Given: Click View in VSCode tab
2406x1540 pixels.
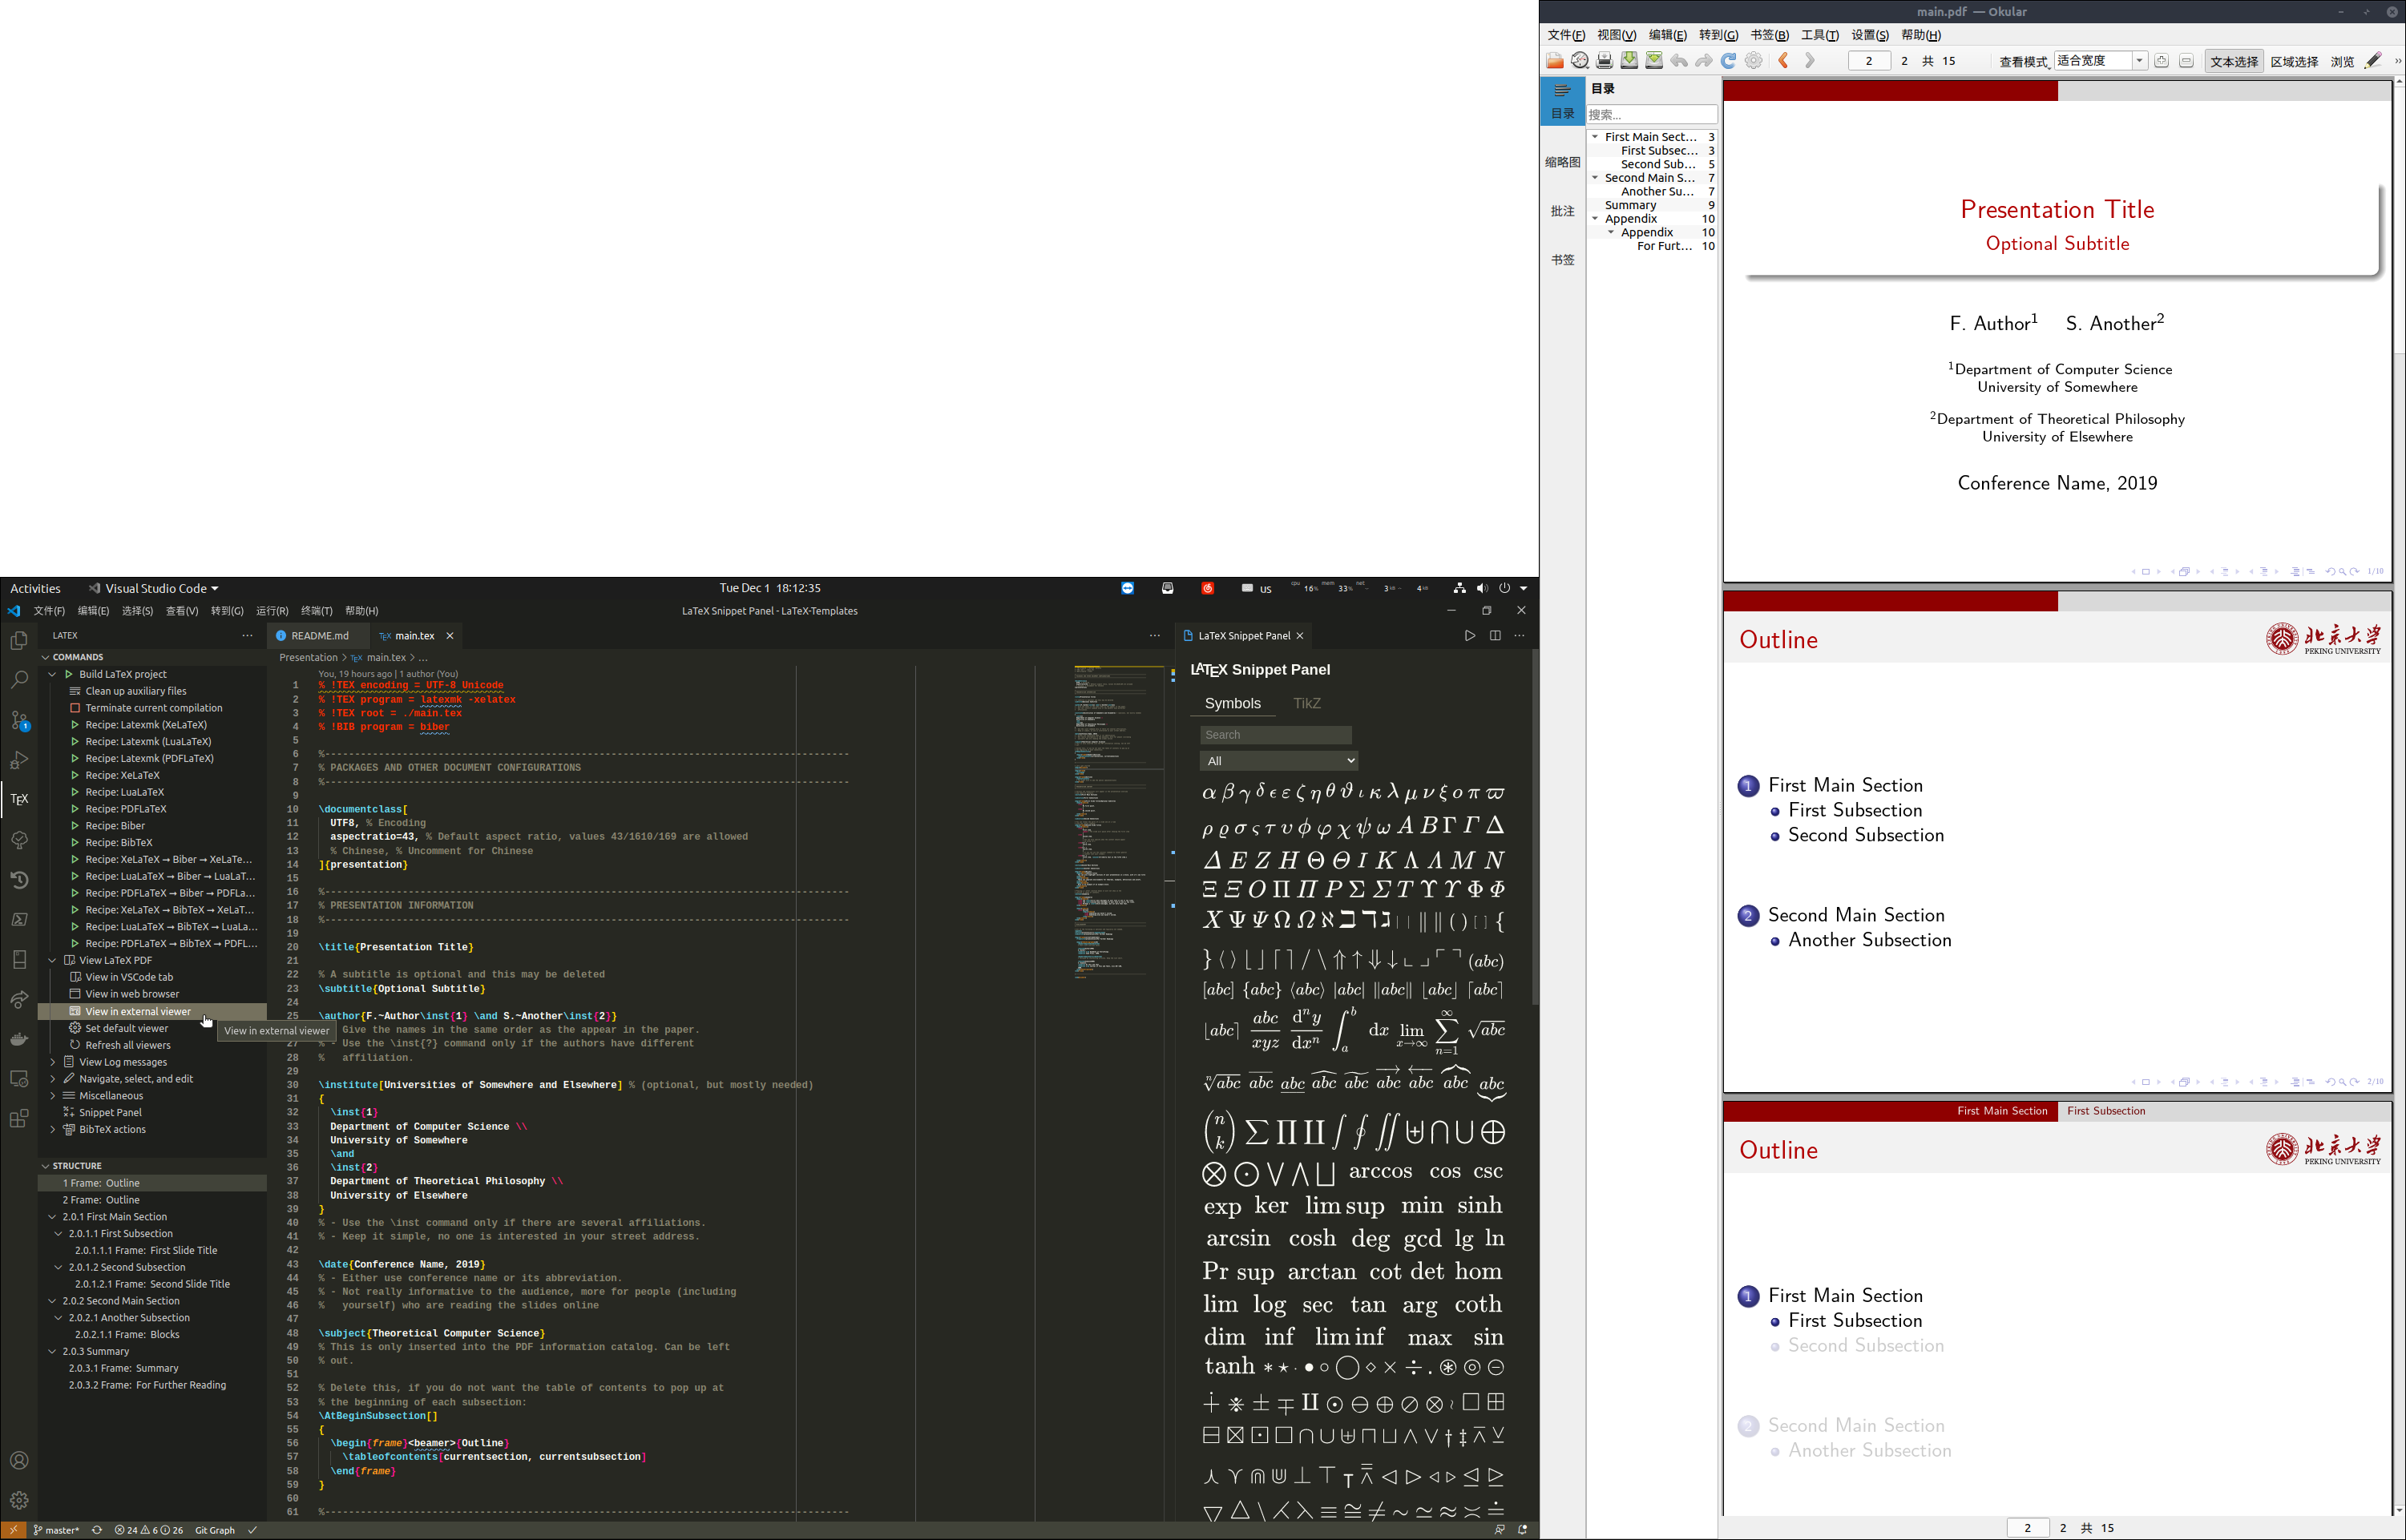Looking at the screenshot, I should pos(129,977).
